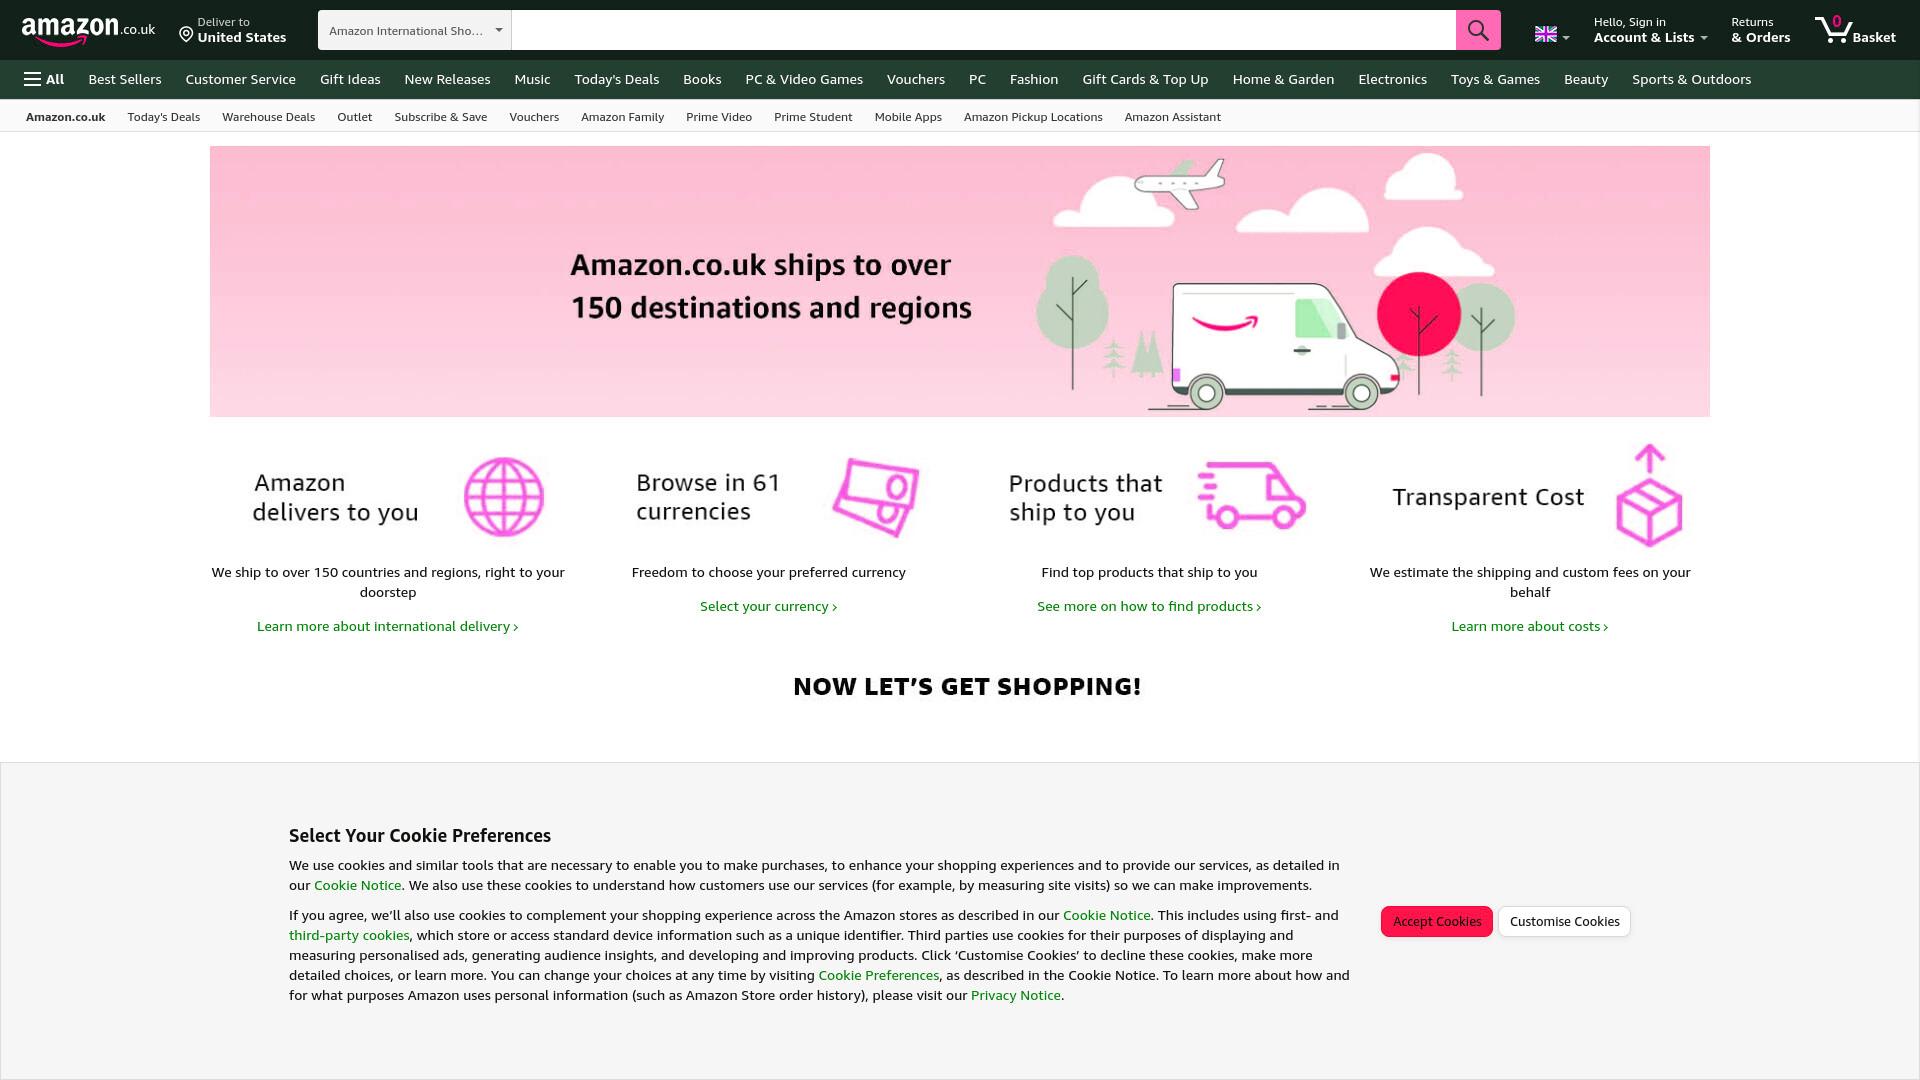Open Prime Student
The width and height of the screenshot is (1920, 1080).
point(813,117)
